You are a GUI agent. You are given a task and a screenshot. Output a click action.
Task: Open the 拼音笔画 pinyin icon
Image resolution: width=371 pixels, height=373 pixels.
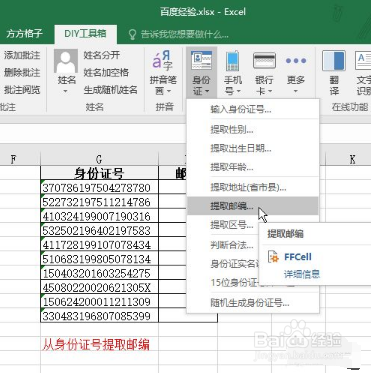pos(162,61)
